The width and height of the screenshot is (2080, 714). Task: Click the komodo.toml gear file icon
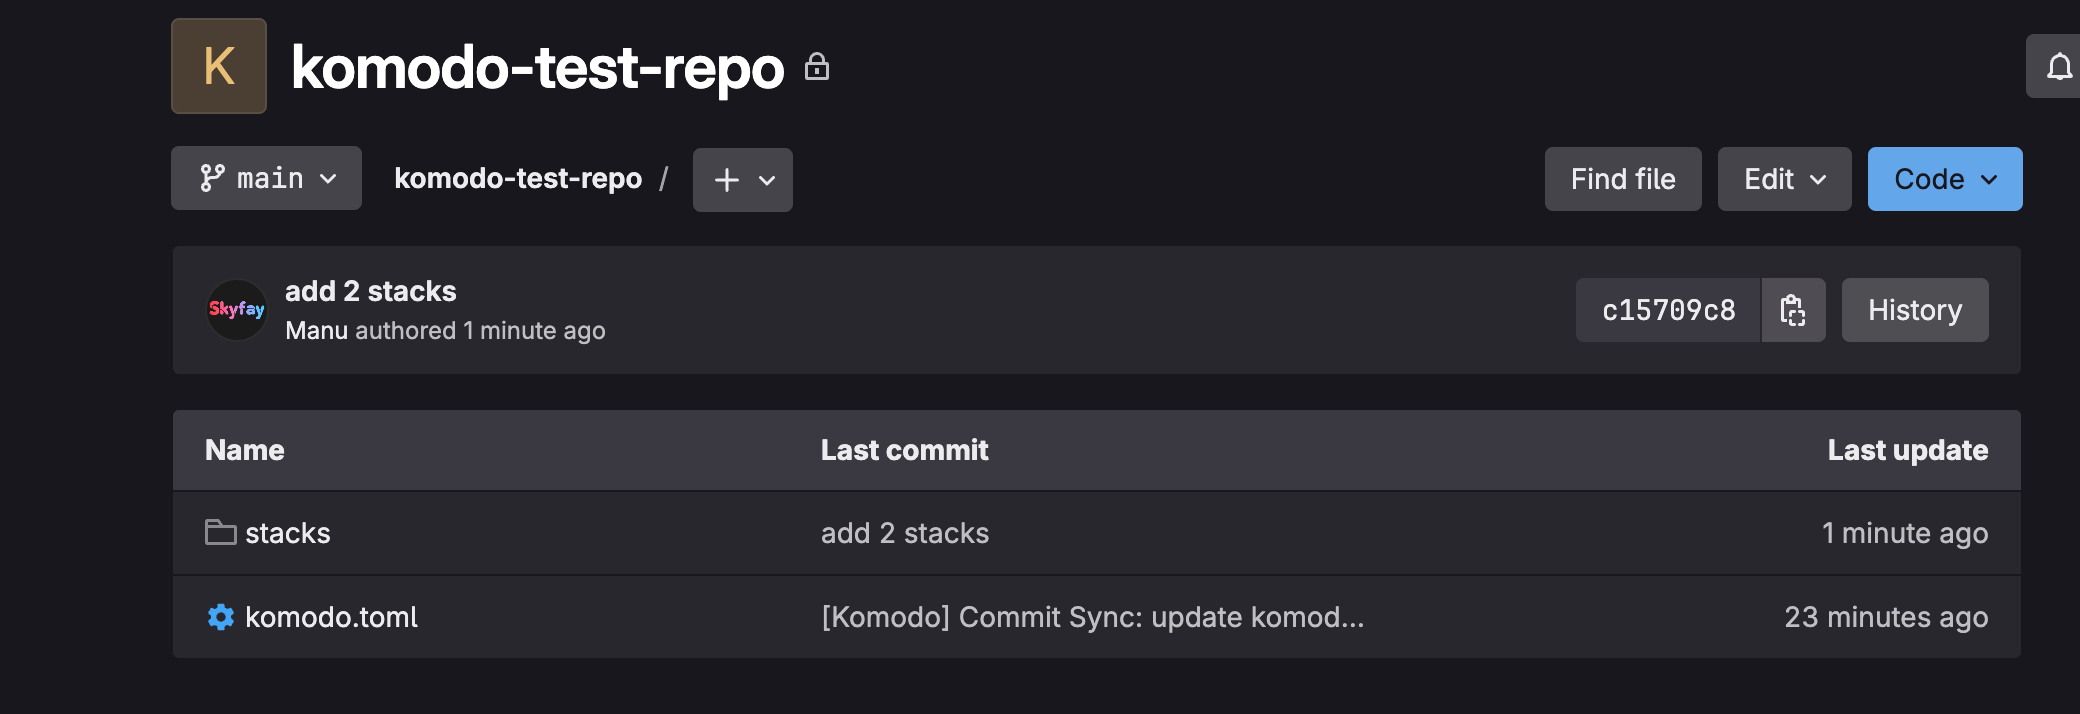click(x=220, y=617)
